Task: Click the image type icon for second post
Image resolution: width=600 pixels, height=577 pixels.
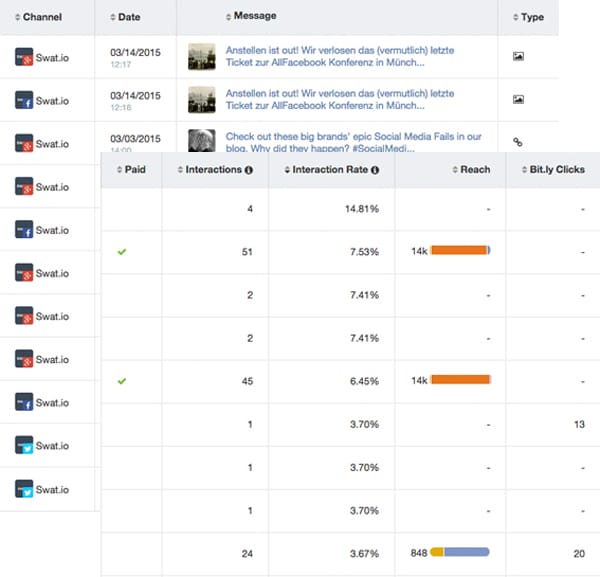Action: 518,99
